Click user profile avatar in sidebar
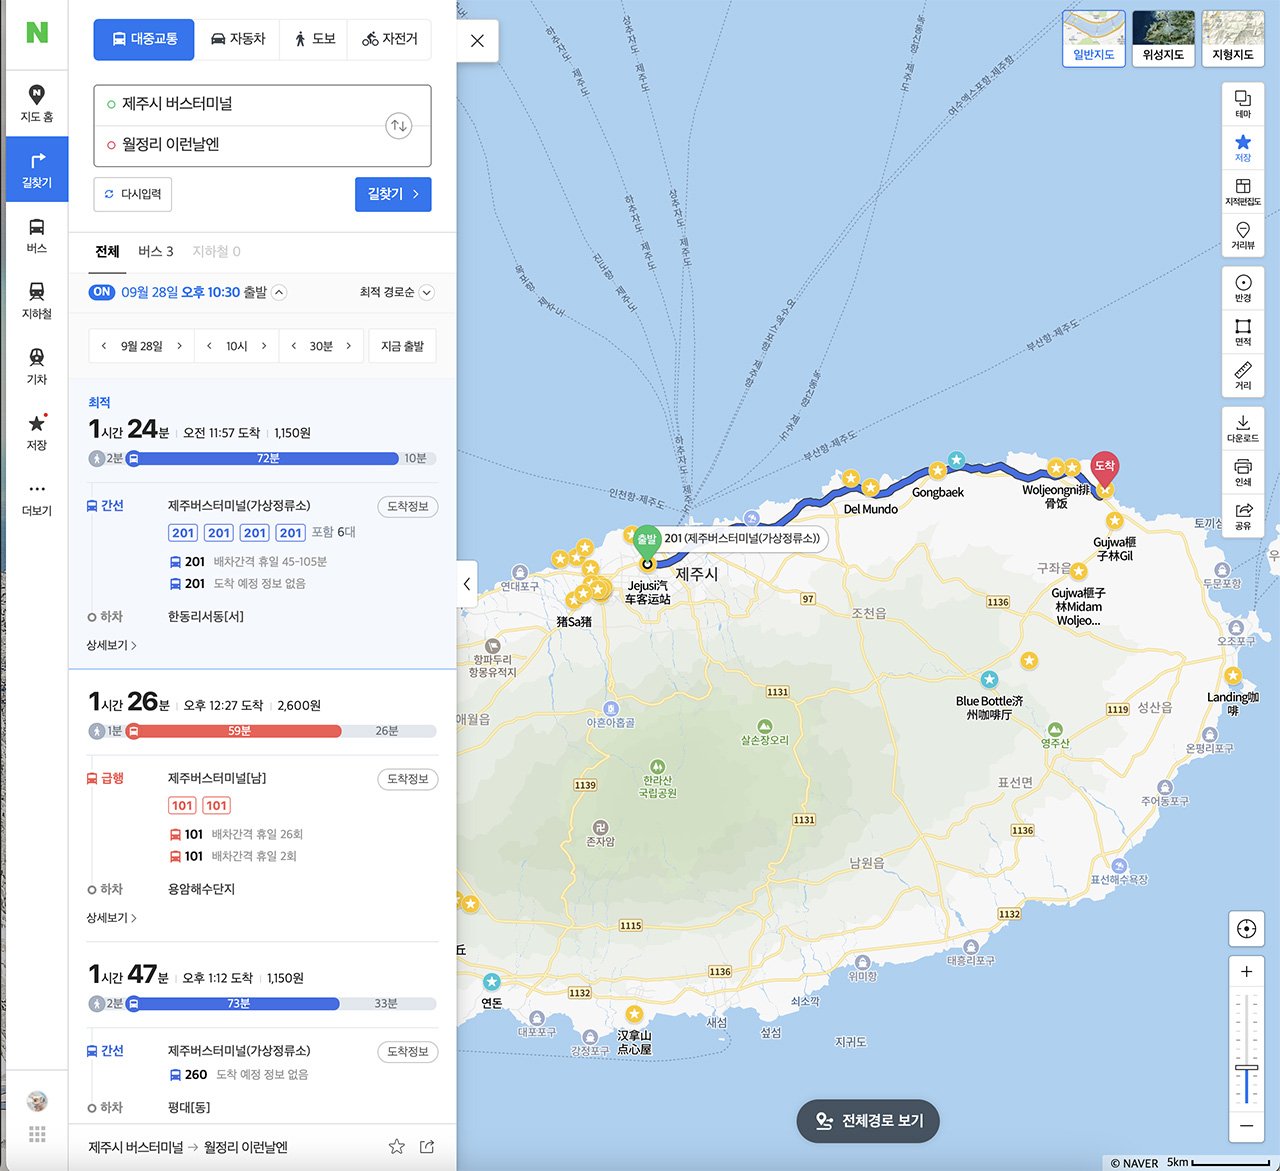This screenshot has height=1171, width=1280. click(37, 1101)
